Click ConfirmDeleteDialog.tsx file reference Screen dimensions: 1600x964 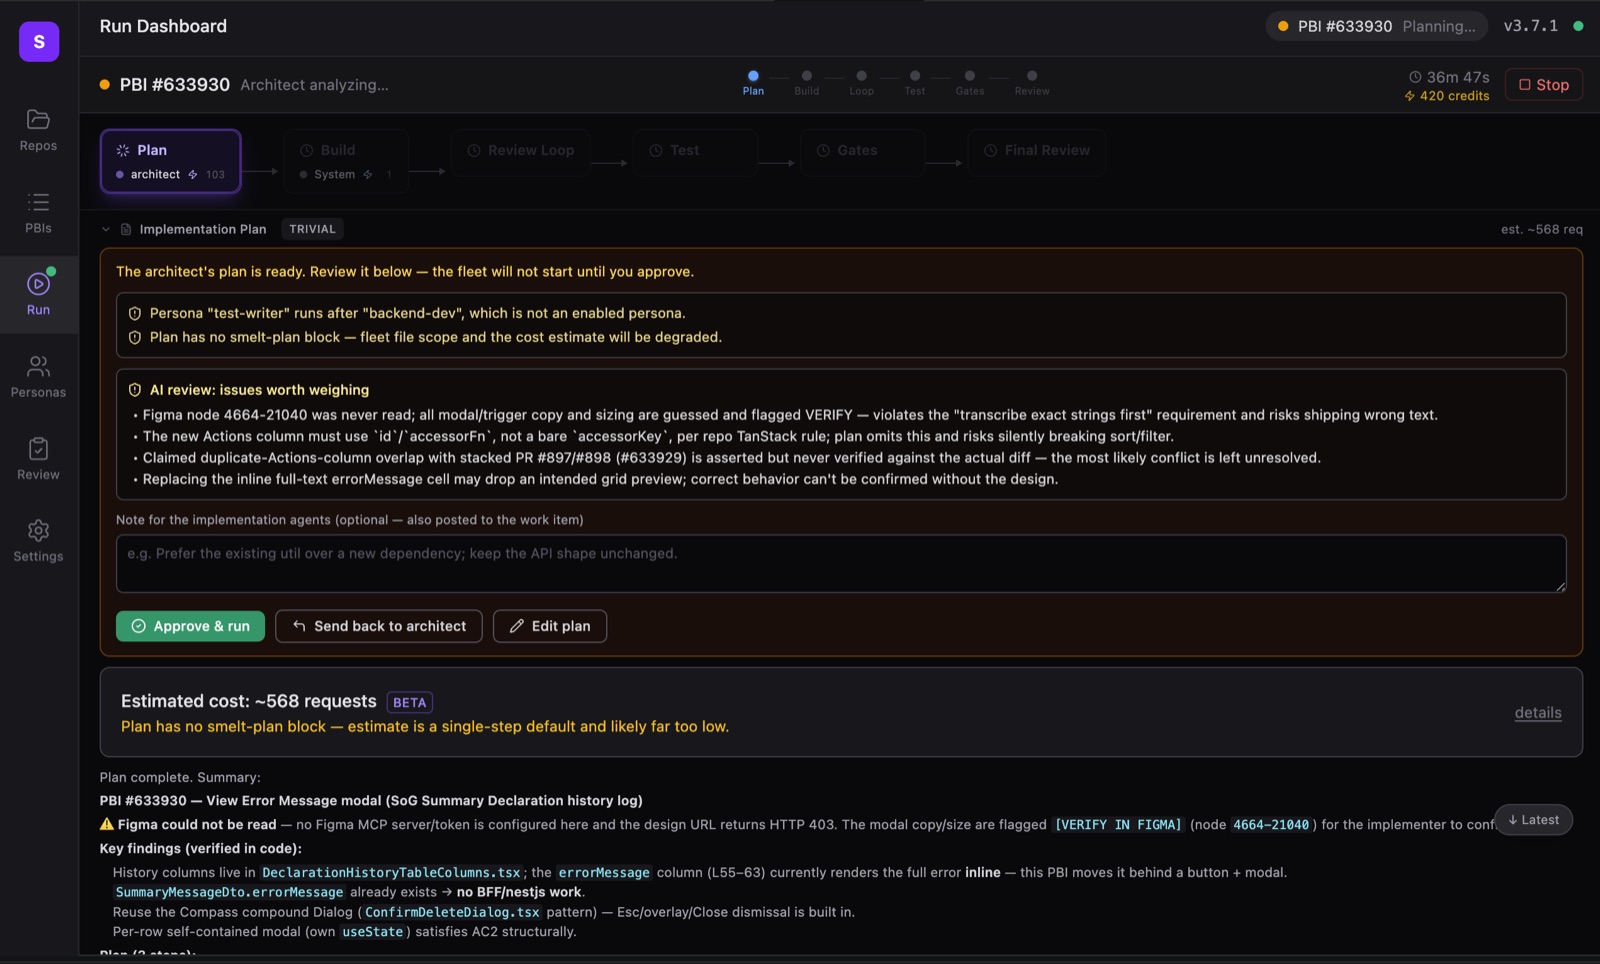point(452,912)
